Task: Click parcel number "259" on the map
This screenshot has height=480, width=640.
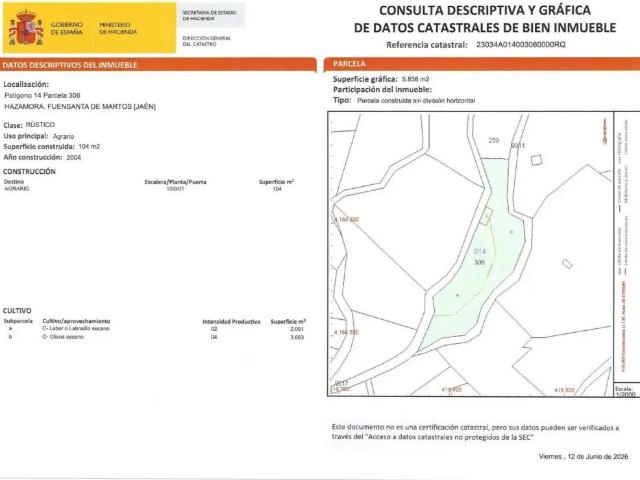Action: [493, 140]
